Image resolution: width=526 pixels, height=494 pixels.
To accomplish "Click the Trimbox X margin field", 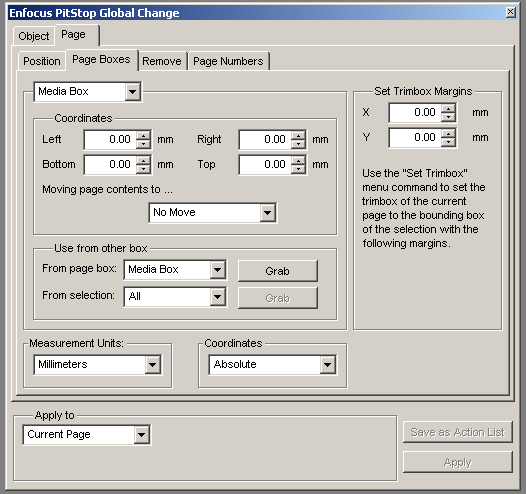I will click(416, 113).
